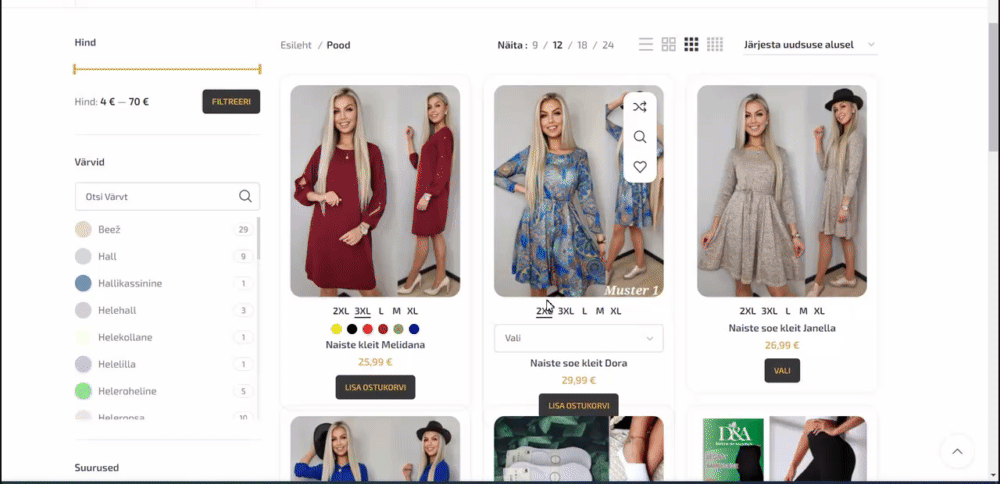The width and height of the screenshot is (1000, 484).
Task: Add Dora dress to wishlist heart
Action: 640,167
